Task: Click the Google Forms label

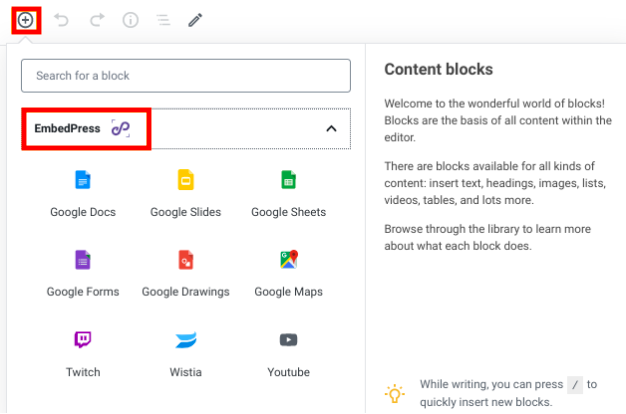Action: [x=83, y=292]
